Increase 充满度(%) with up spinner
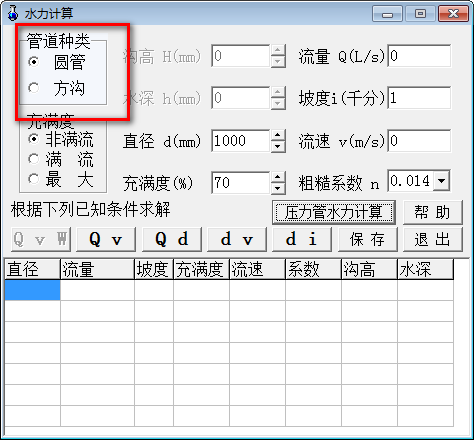The height and width of the screenshot is (440, 474). [278, 177]
